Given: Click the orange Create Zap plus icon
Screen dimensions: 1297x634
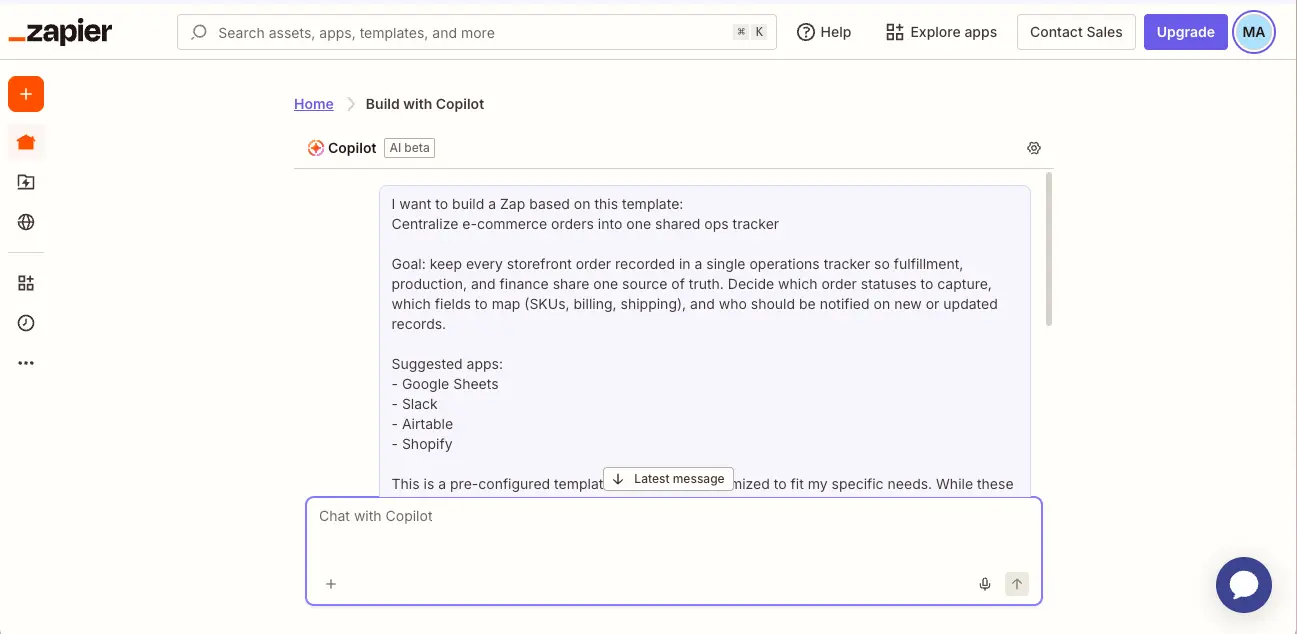Looking at the screenshot, I should pos(26,93).
